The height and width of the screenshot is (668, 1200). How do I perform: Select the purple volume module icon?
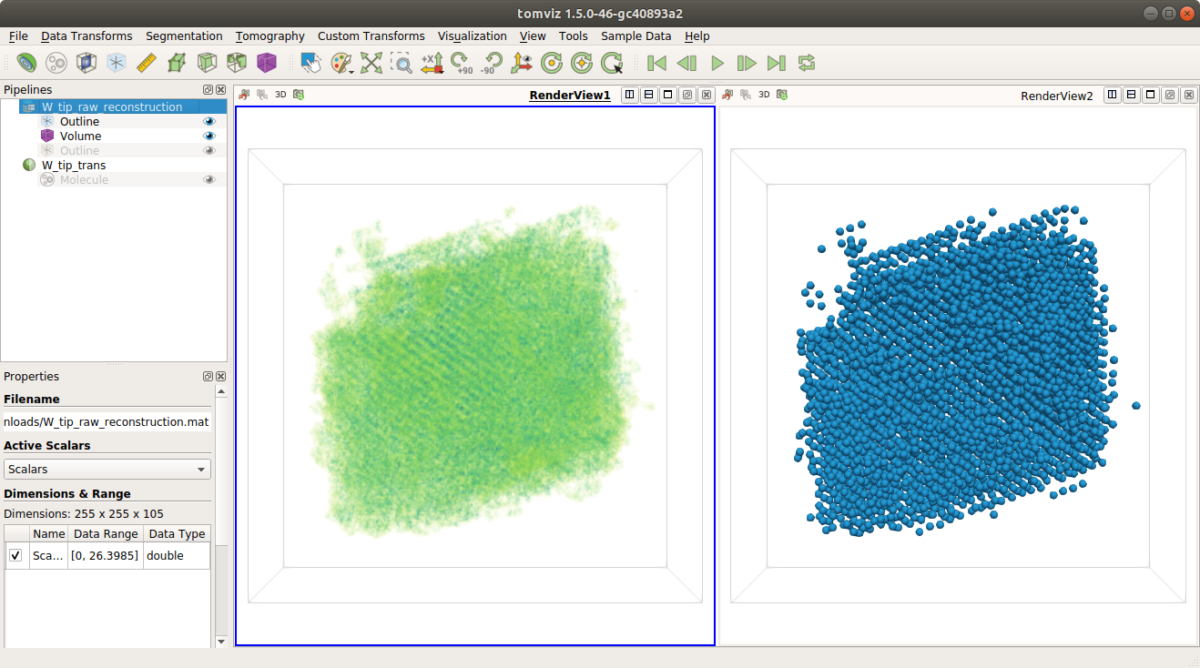coord(266,63)
